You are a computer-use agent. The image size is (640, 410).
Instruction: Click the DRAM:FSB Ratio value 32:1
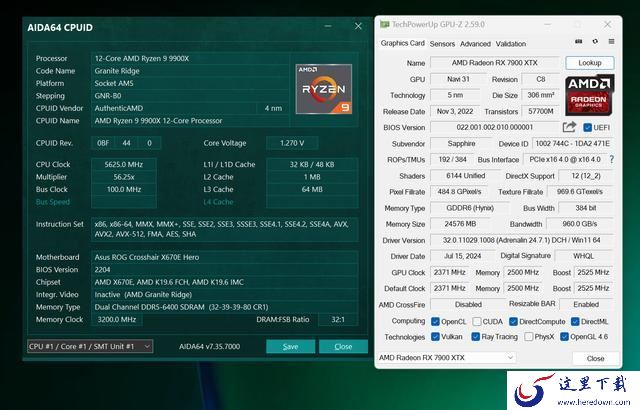pos(338,319)
